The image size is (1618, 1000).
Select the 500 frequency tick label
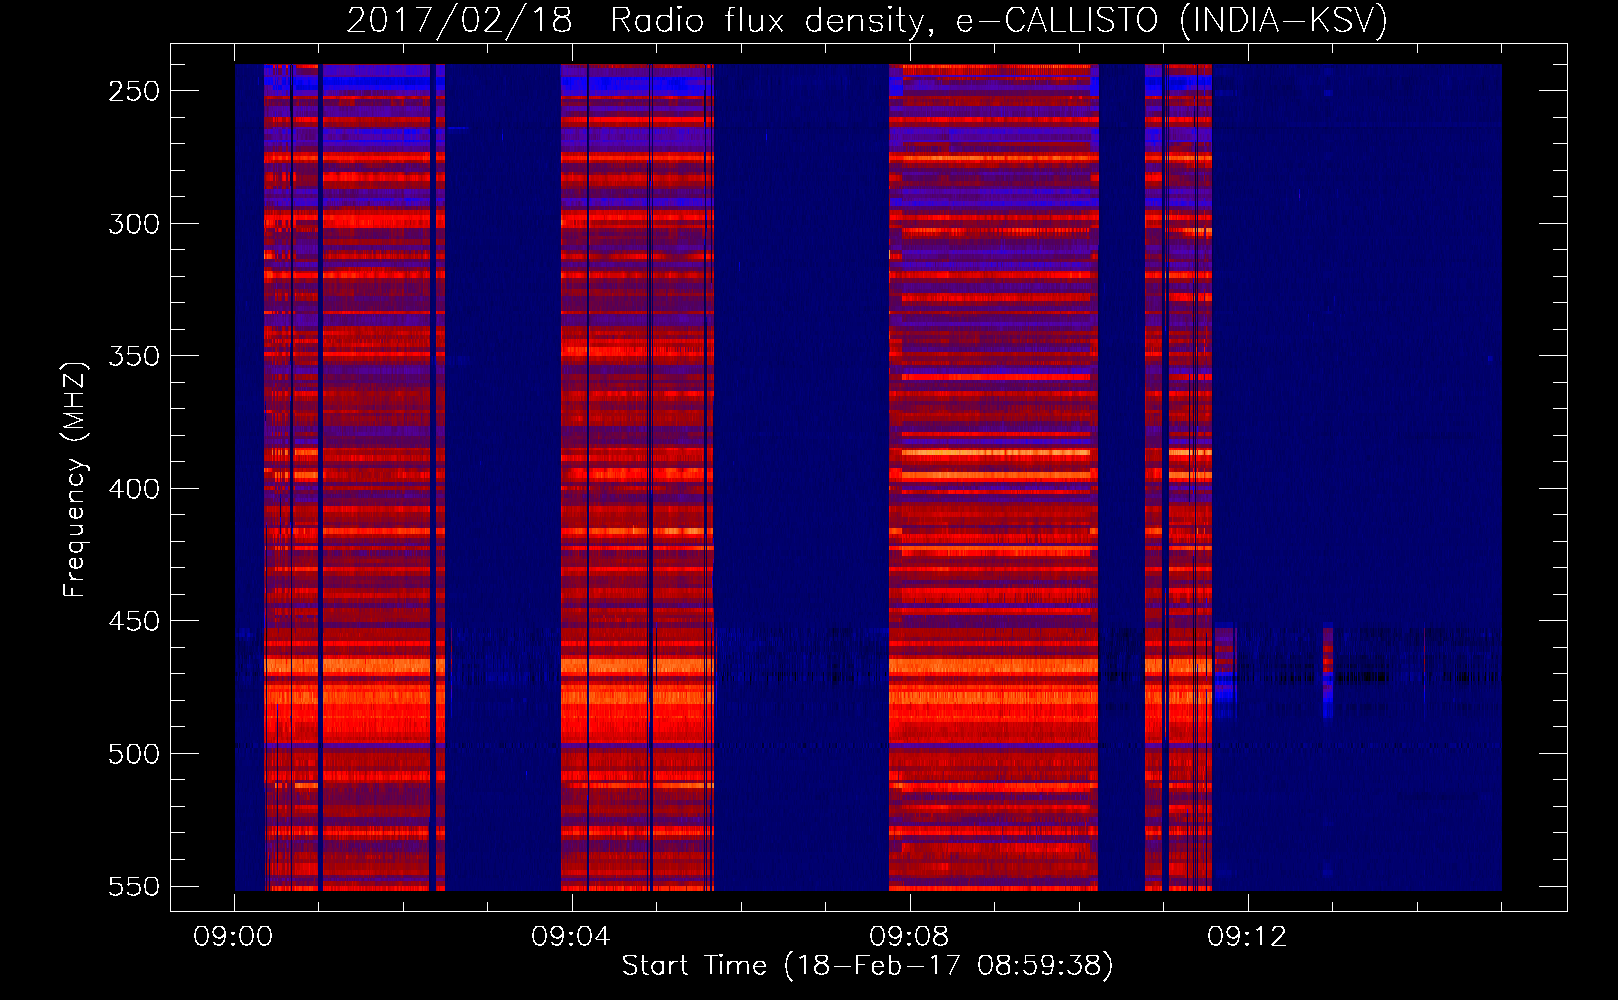pos(134,754)
